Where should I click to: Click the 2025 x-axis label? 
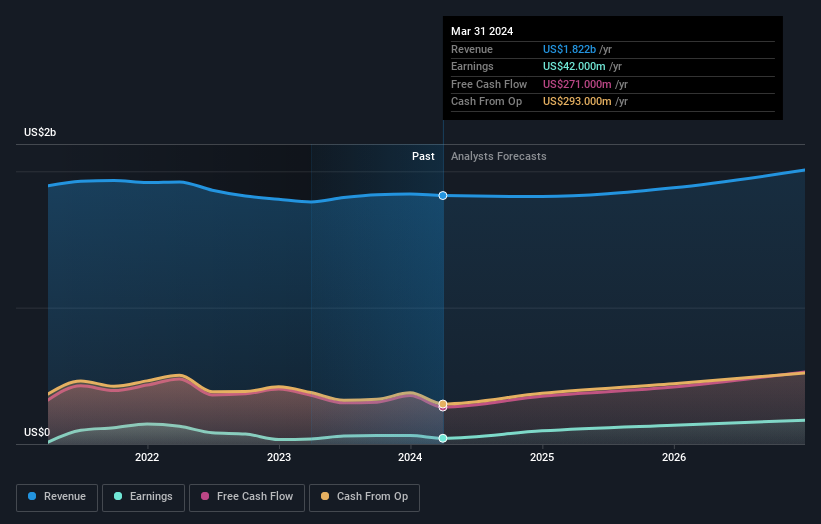542,457
